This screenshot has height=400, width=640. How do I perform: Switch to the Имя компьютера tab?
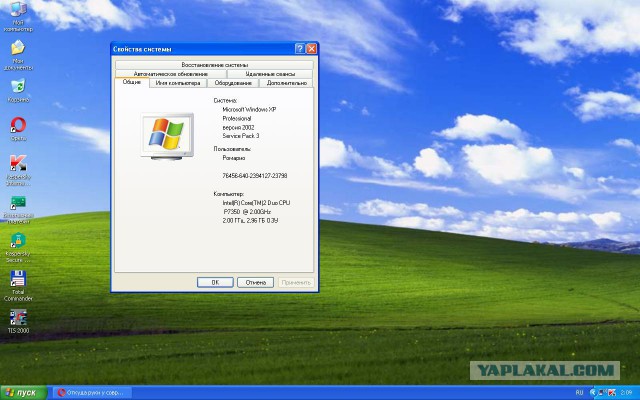[x=178, y=83]
